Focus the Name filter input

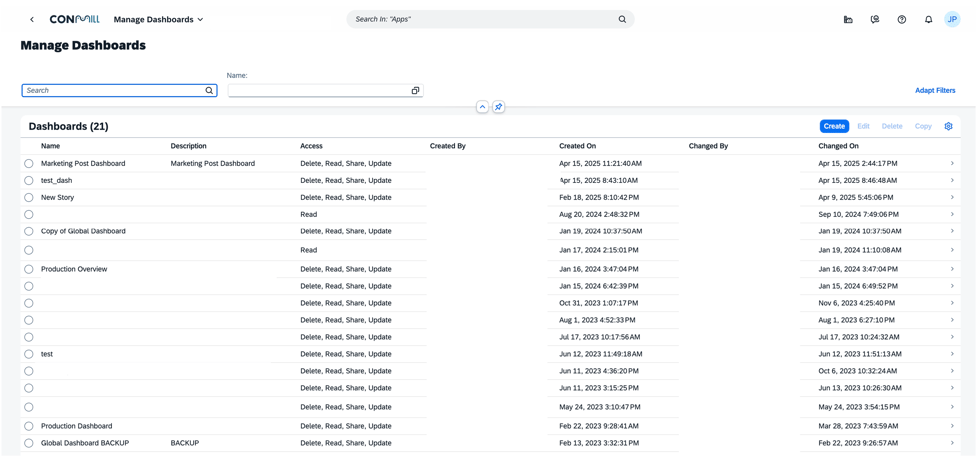(x=326, y=91)
